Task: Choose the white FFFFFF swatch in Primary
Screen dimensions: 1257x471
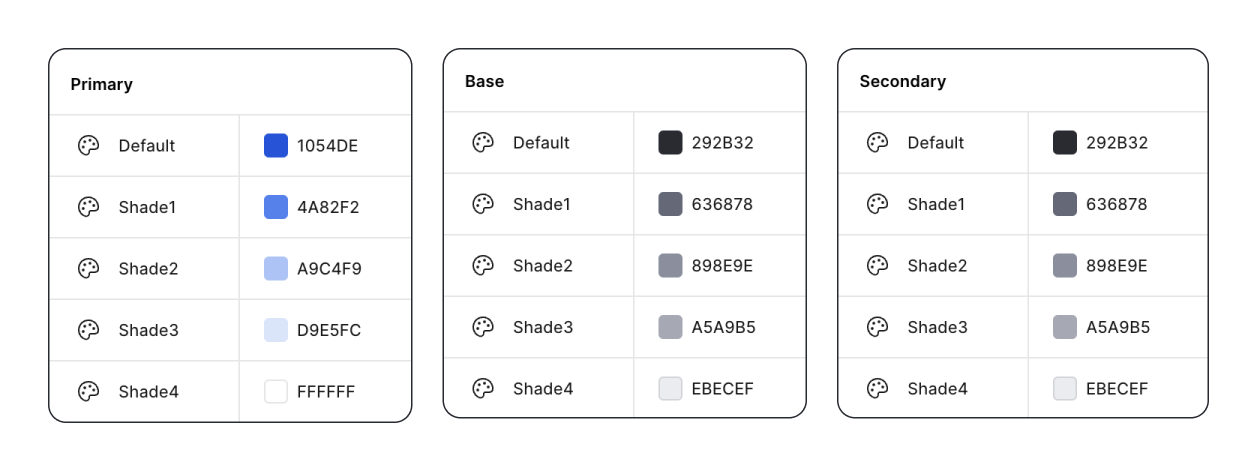Action: [276, 392]
